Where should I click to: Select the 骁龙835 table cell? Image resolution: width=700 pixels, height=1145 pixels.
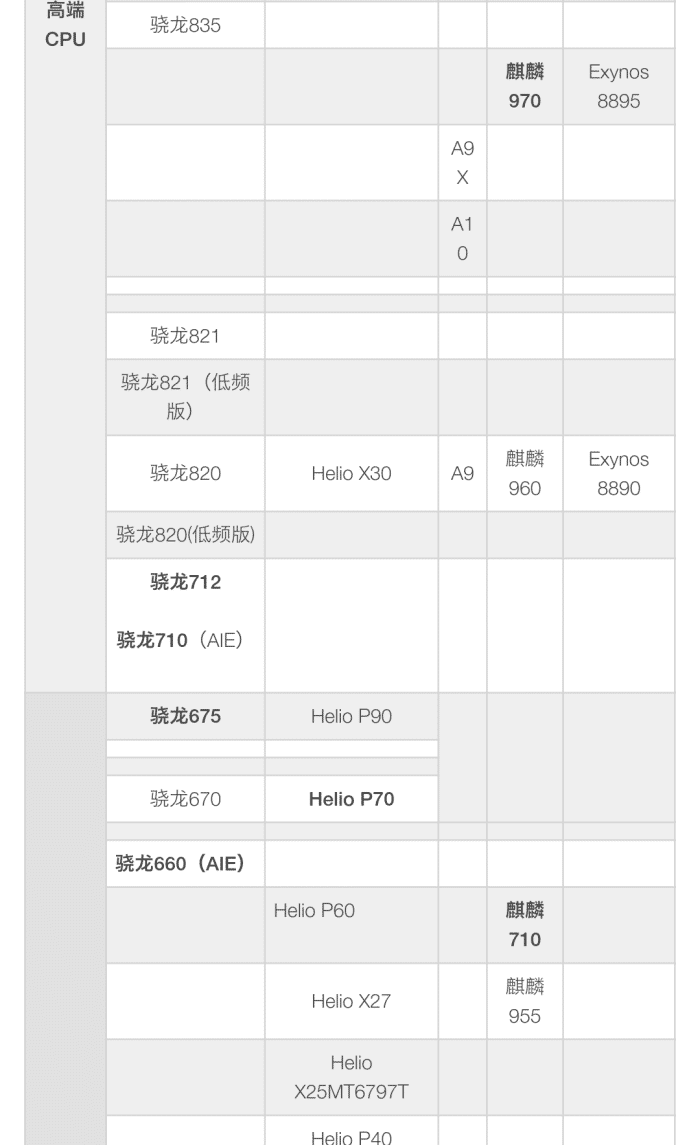coord(185,25)
